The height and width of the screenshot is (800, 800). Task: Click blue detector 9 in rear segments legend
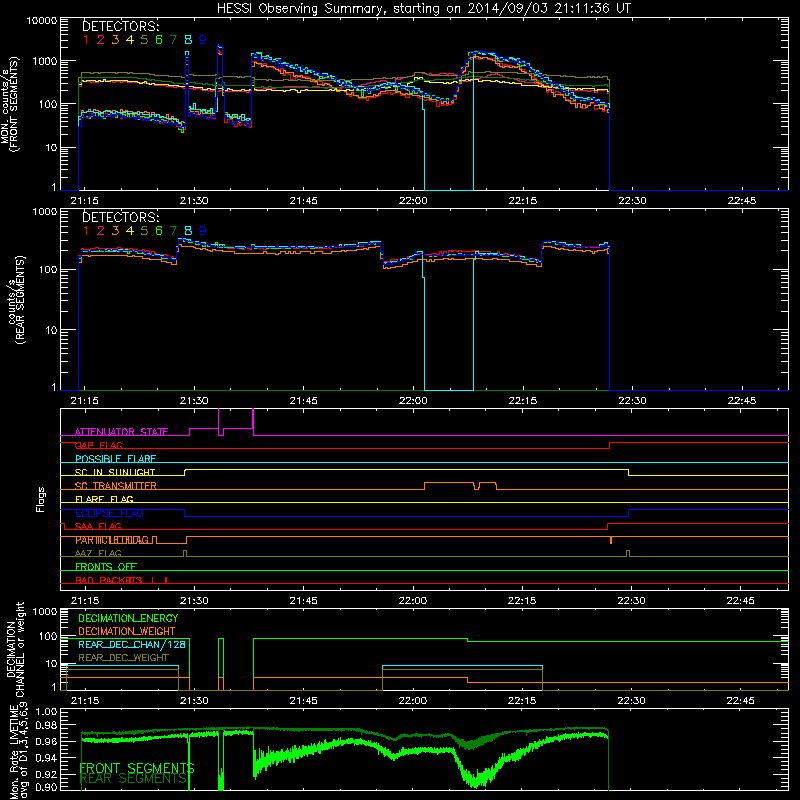tap(203, 231)
